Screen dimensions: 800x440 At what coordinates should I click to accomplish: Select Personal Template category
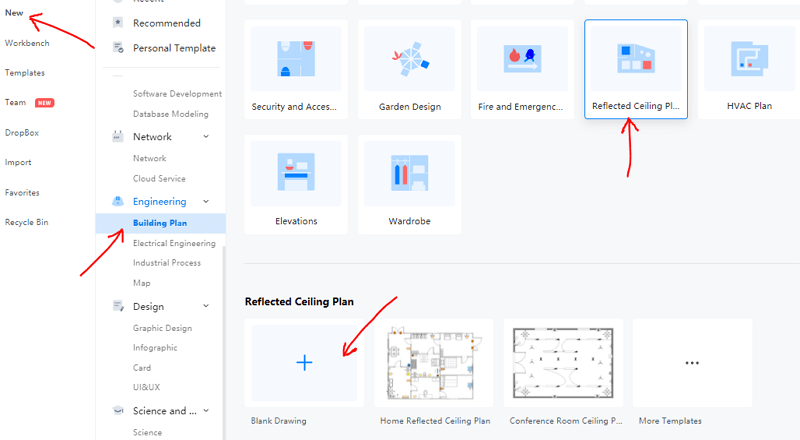coord(174,48)
